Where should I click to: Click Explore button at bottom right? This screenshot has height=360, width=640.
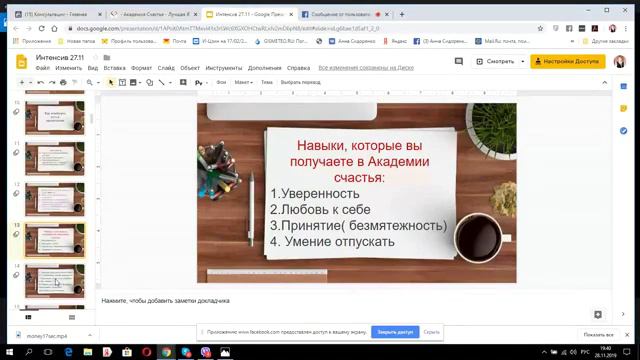598,315
